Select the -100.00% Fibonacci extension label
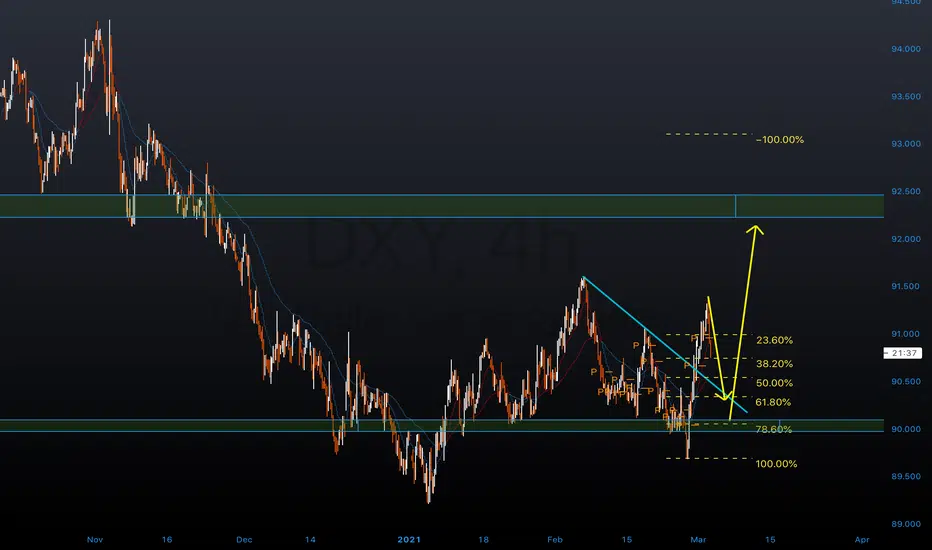The height and width of the screenshot is (550, 932). tap(780, 140)
